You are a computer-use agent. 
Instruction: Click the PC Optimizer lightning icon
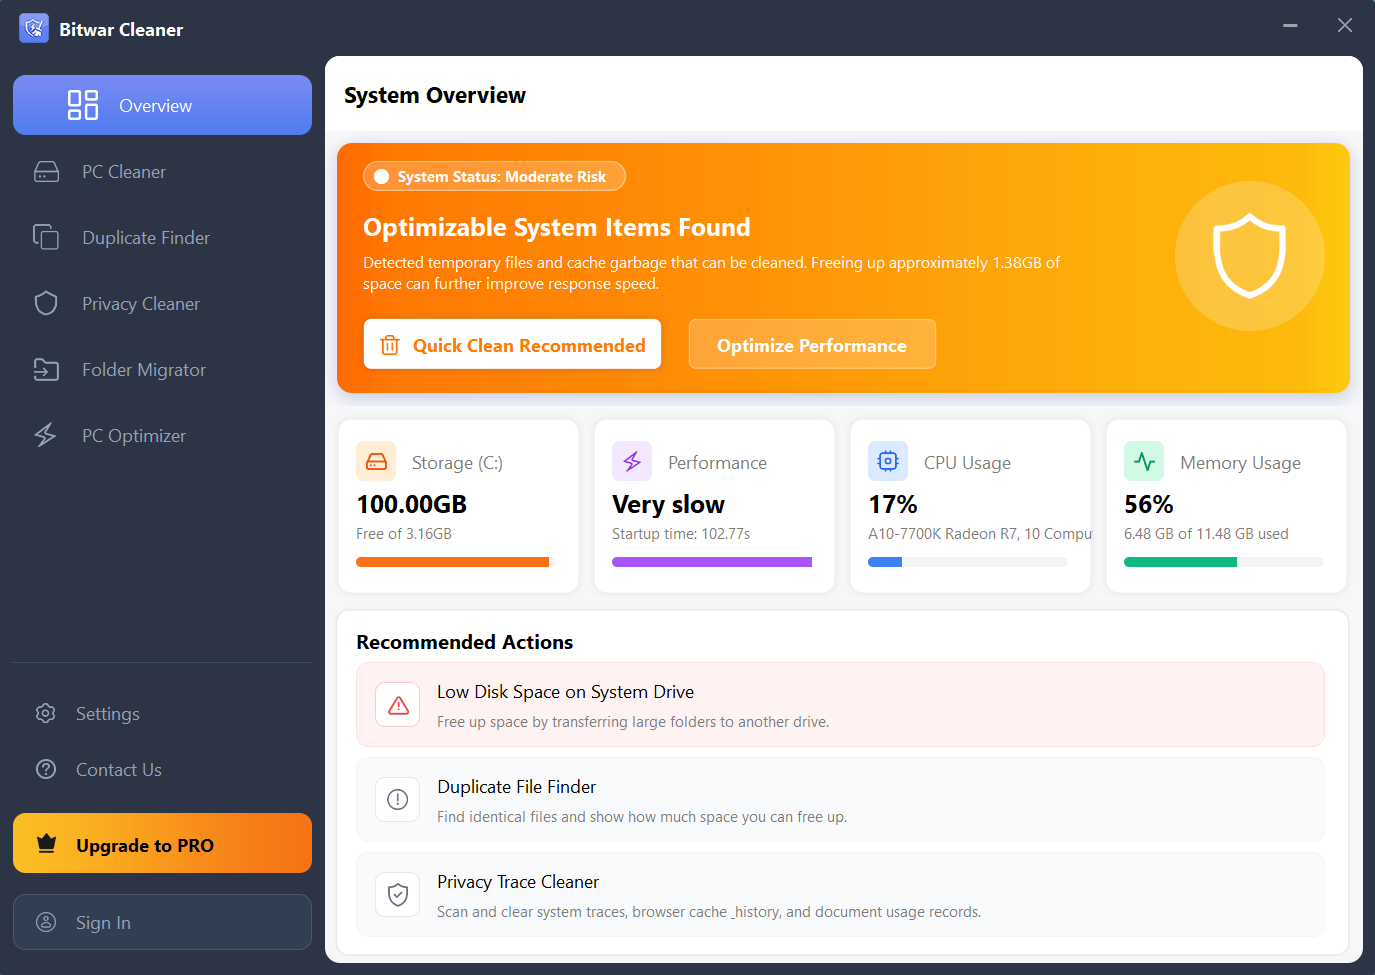click(x=46, y=435)
